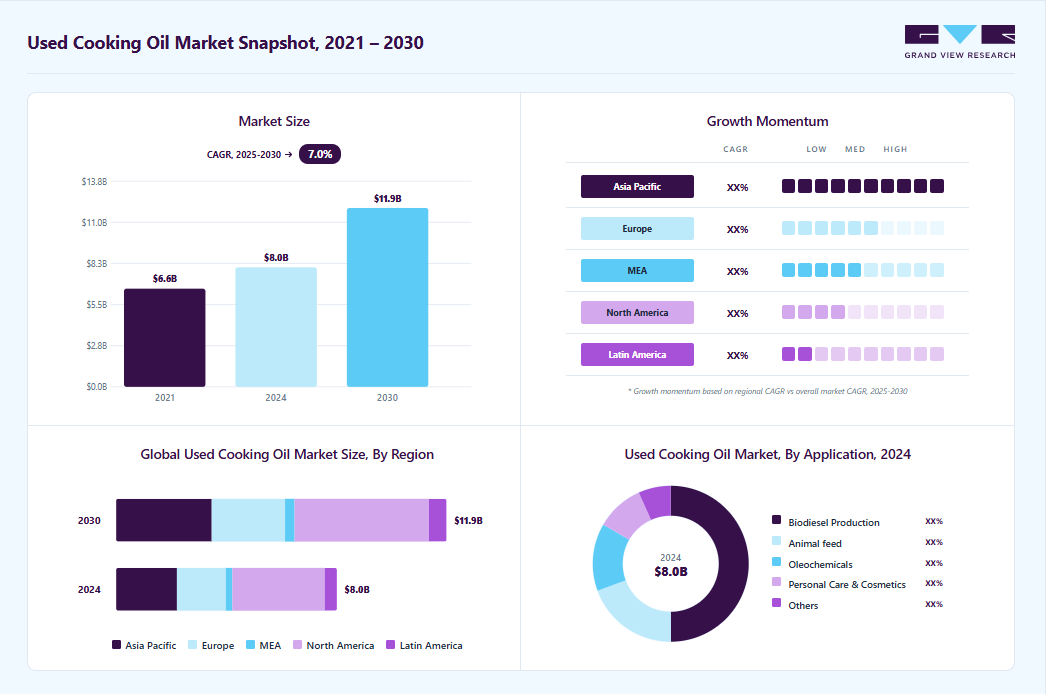Click the MEA legend swatch
The image size is (1046, 694).
[250, 645]
